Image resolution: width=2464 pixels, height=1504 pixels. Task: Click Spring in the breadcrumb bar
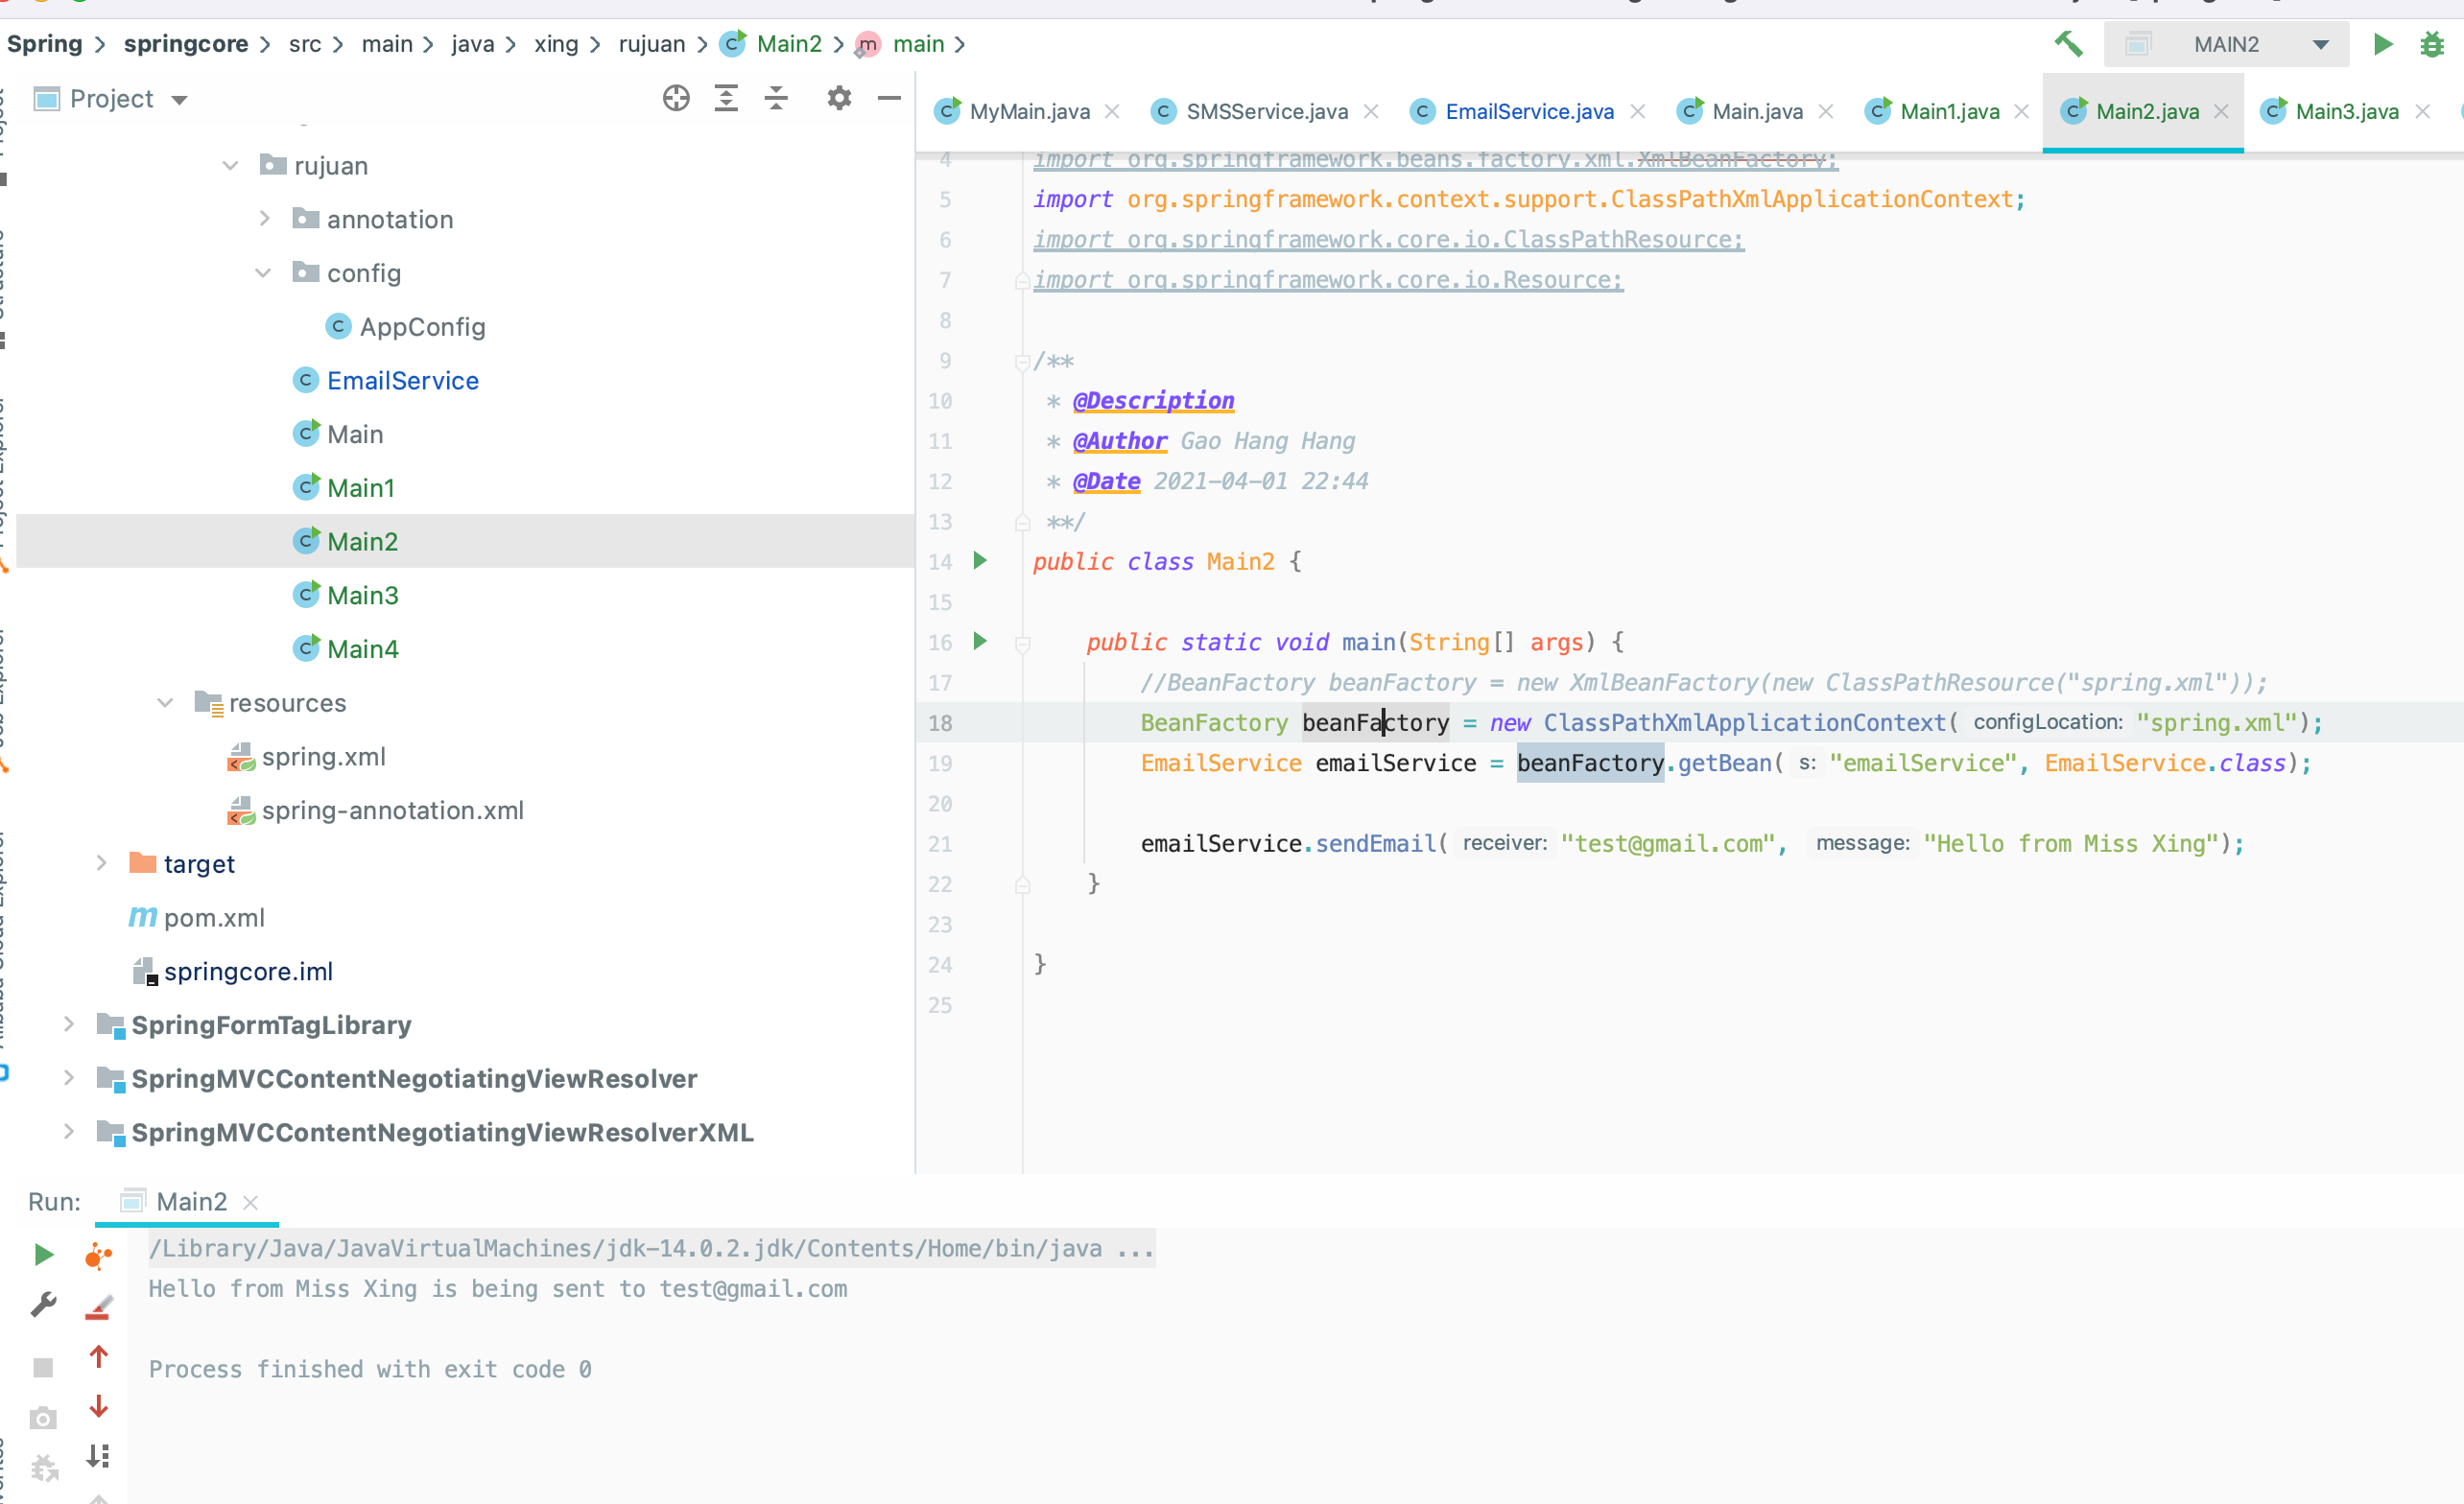coord(44,44)
